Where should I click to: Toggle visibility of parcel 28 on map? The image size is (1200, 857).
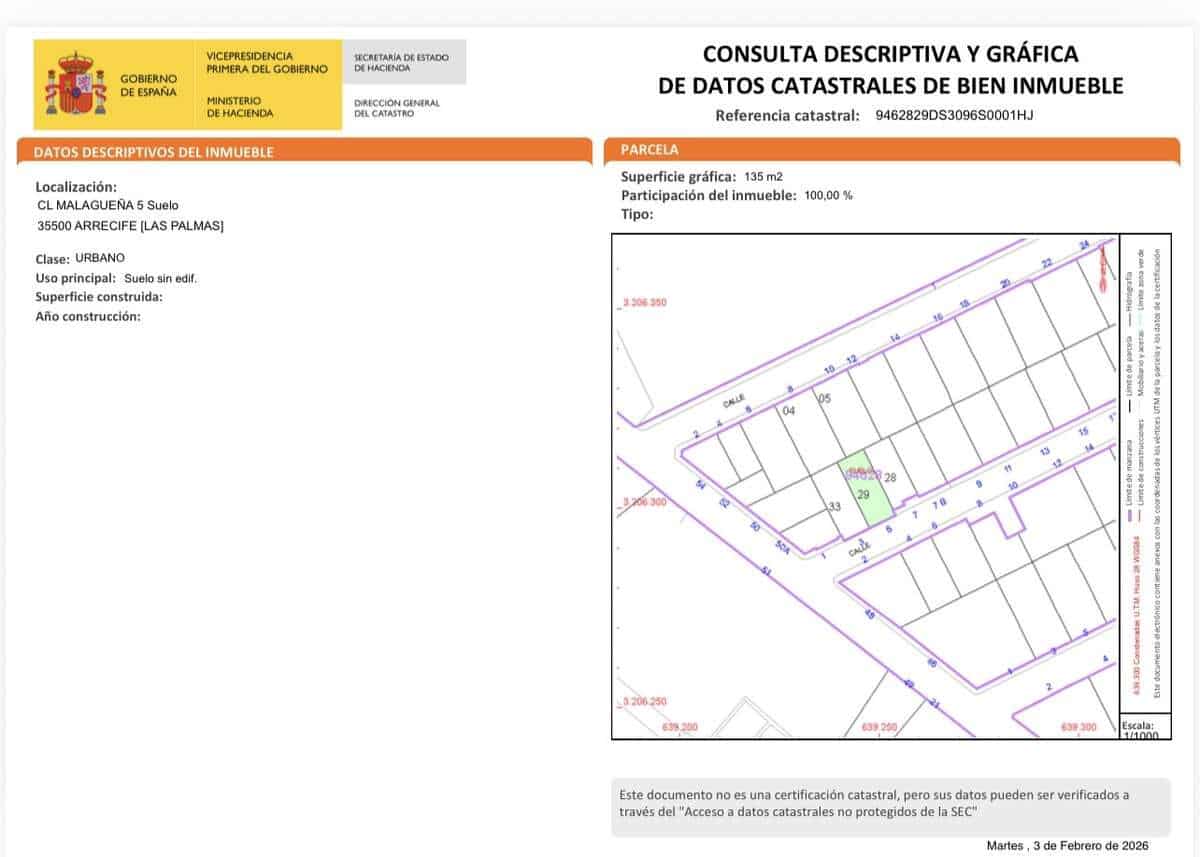point(888,477)
